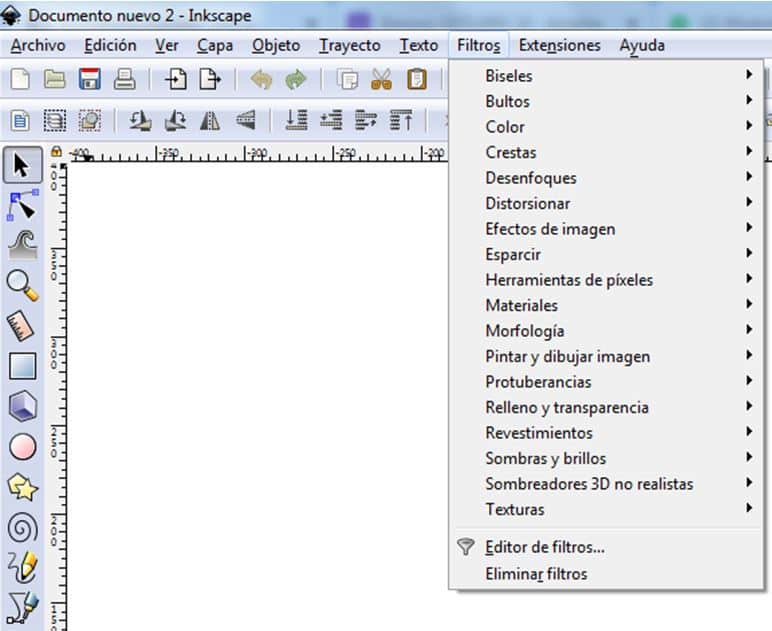Expand Sombreadores 3D no realistas submenu

tap(607, 484)
